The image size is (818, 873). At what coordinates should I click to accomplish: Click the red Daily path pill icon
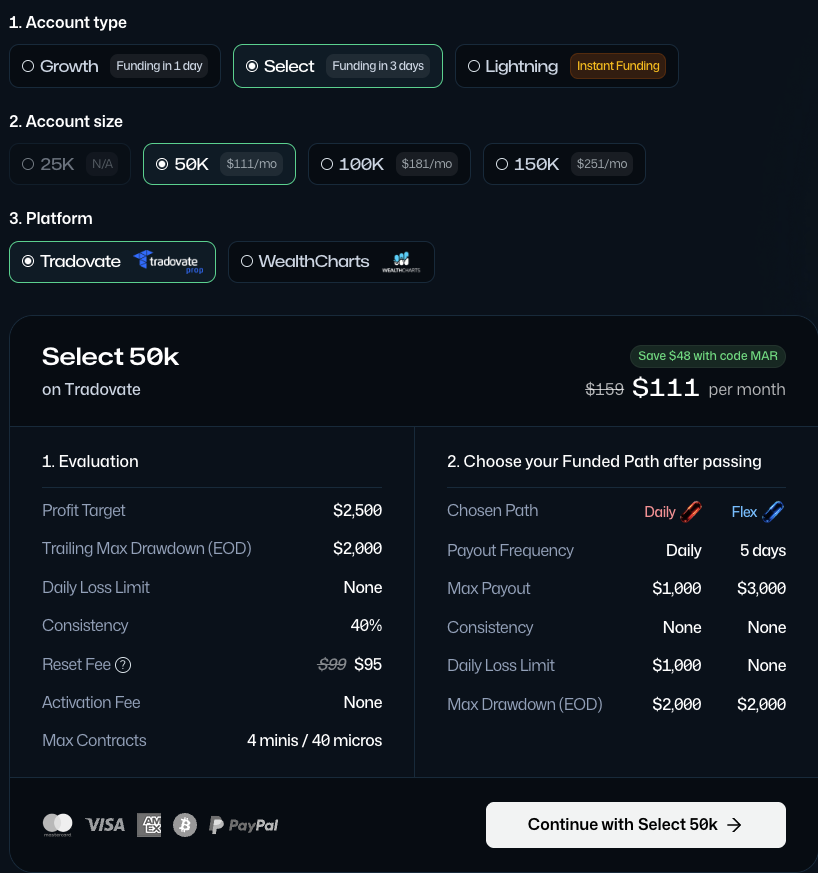pos(691,512)
